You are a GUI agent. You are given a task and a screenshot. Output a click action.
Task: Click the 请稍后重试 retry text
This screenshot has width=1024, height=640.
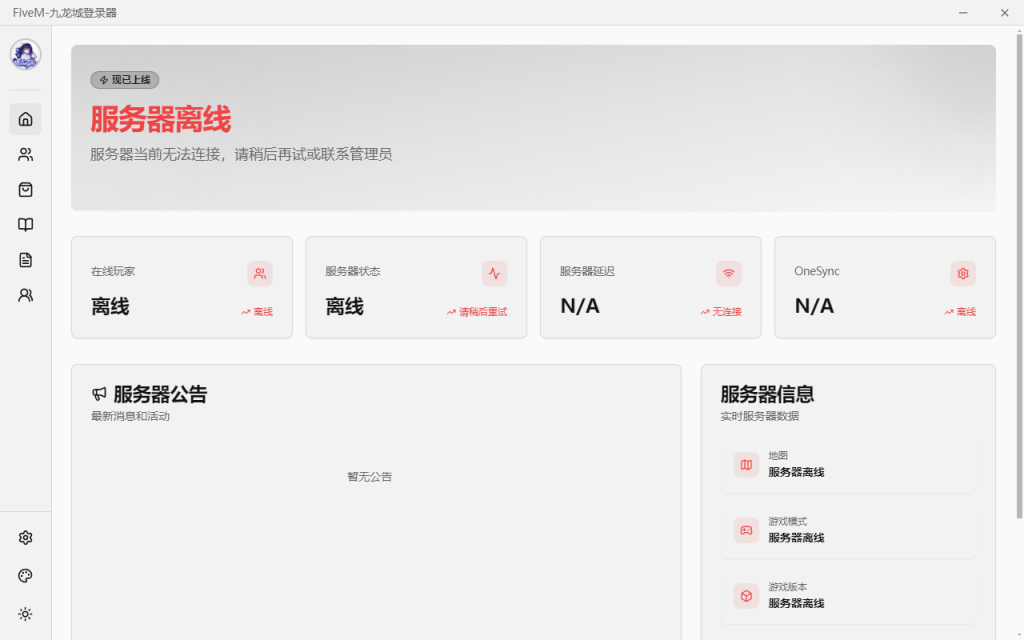482,312
